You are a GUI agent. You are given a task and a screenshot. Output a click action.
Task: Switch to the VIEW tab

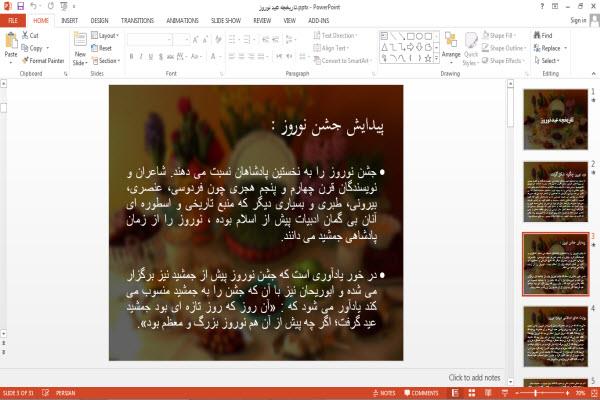[289, 20]
